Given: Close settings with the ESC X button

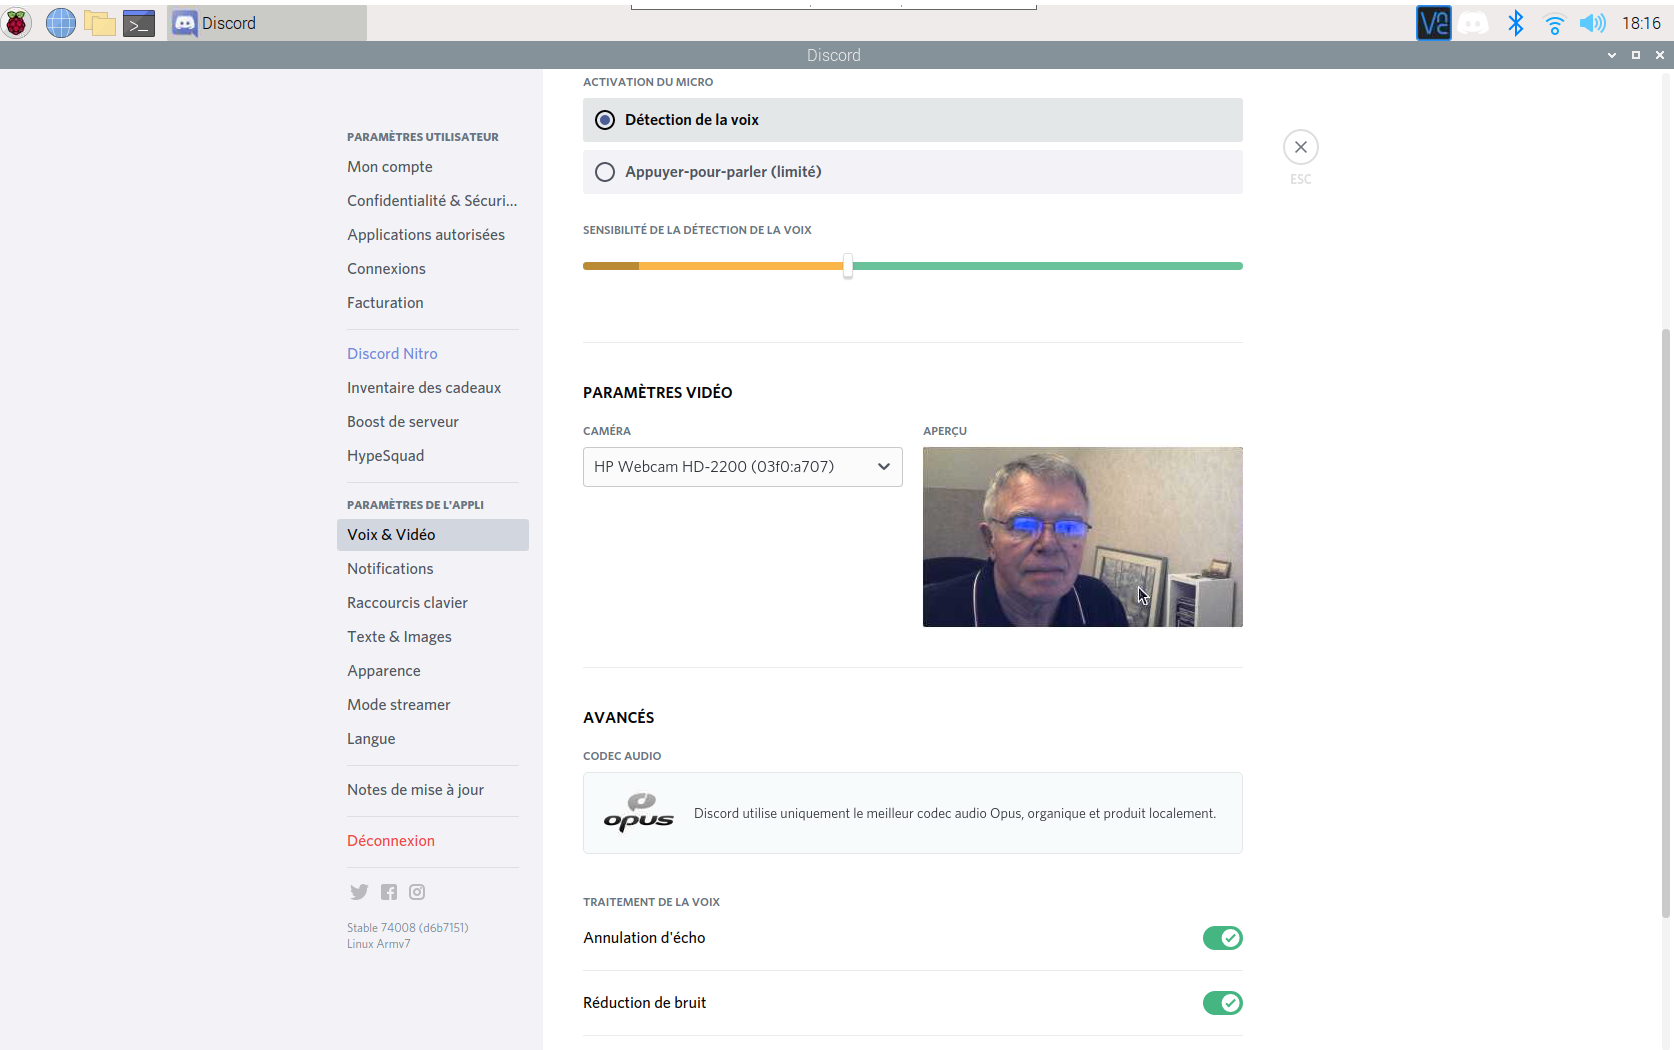Looking at the screenshot, I should [1300, 147].
